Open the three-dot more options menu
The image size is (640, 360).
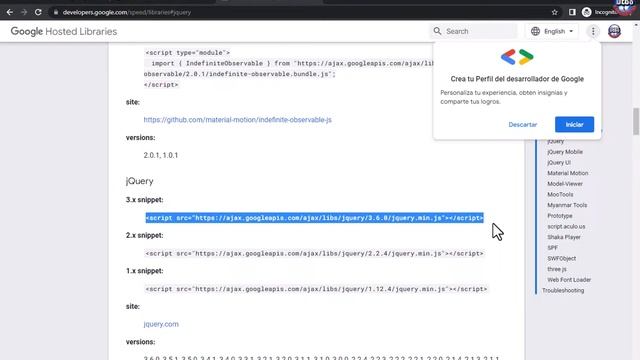593,31
